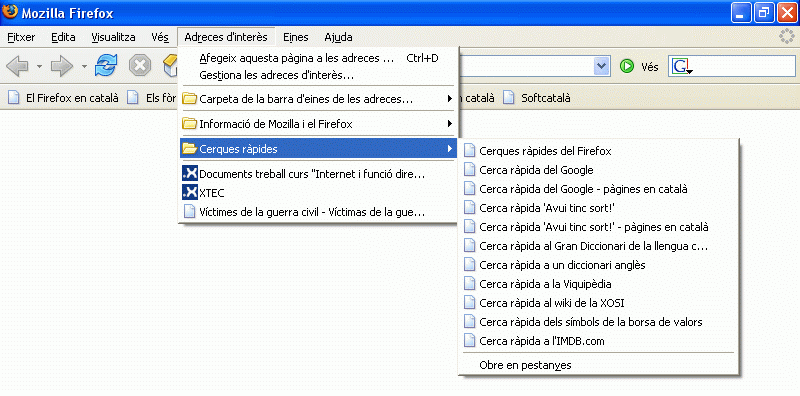Open the Ajuda menu
The height and width of the screenshot is (396, 800).
pos(338,37)
